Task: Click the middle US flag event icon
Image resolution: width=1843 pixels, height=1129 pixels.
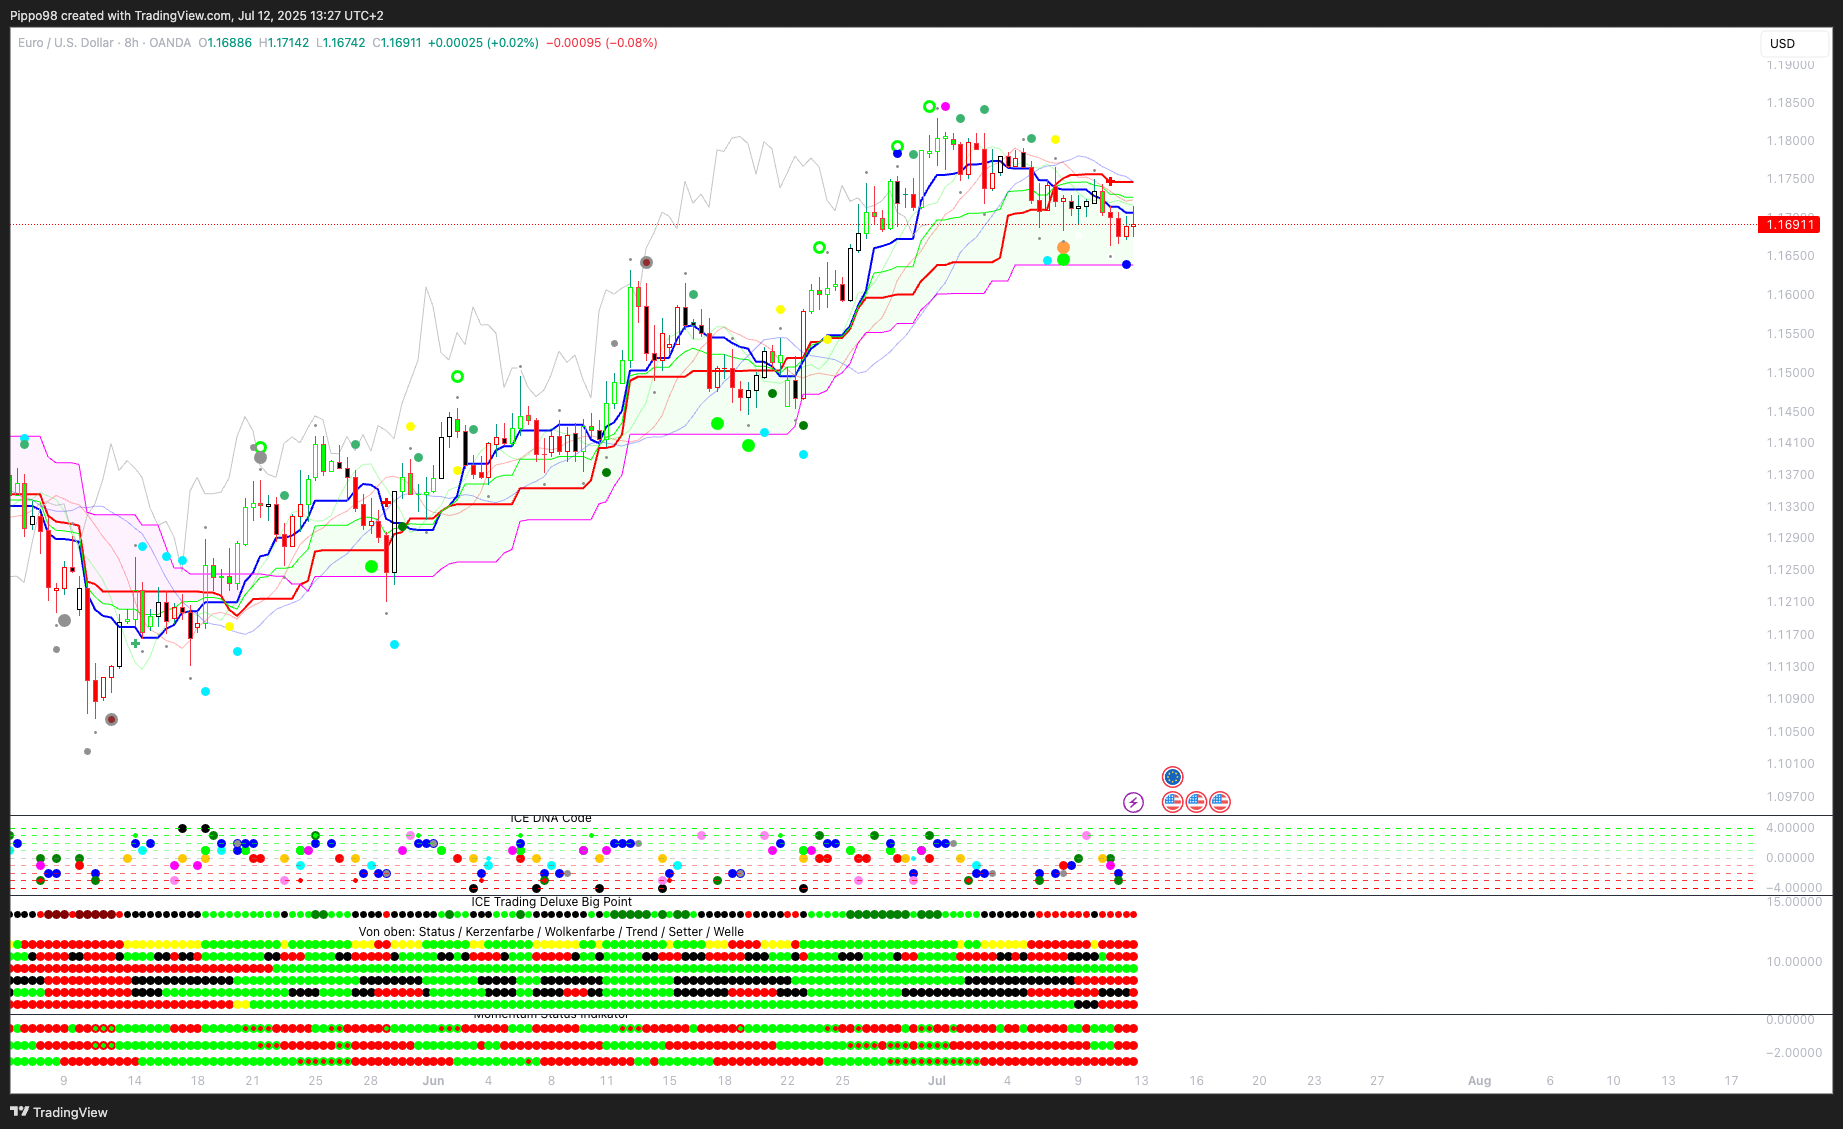Action: pyautogui.click(x=1196, y=802)
